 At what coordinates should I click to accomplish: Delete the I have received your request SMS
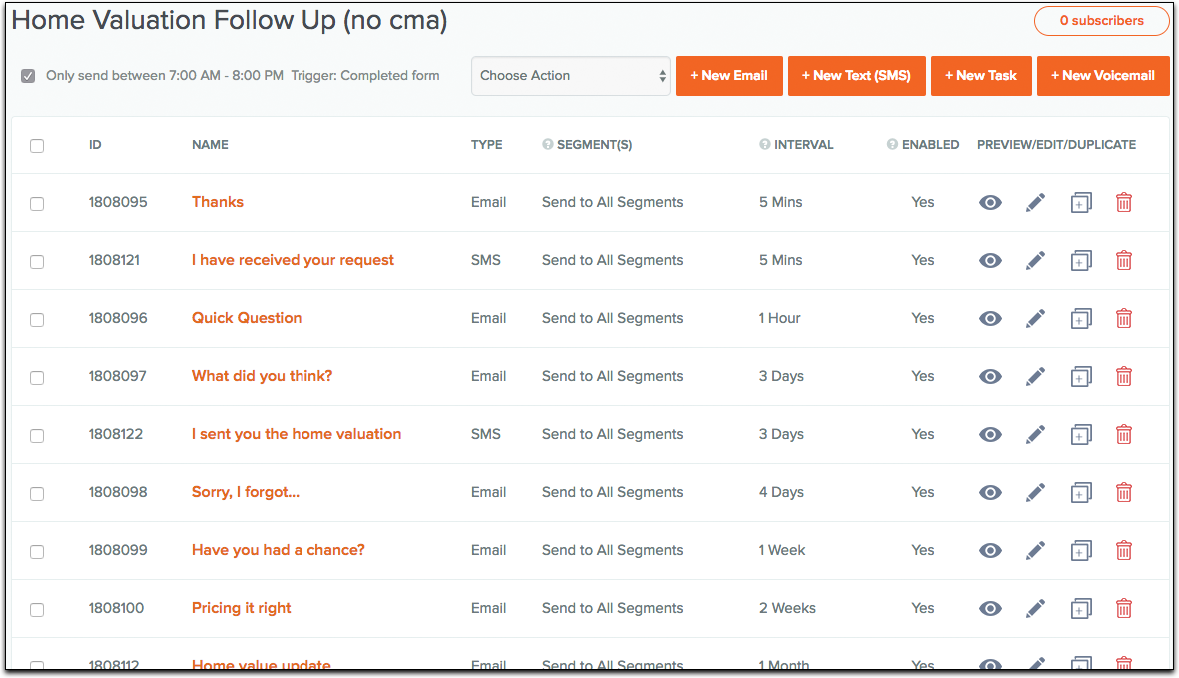click(1124, 261)
